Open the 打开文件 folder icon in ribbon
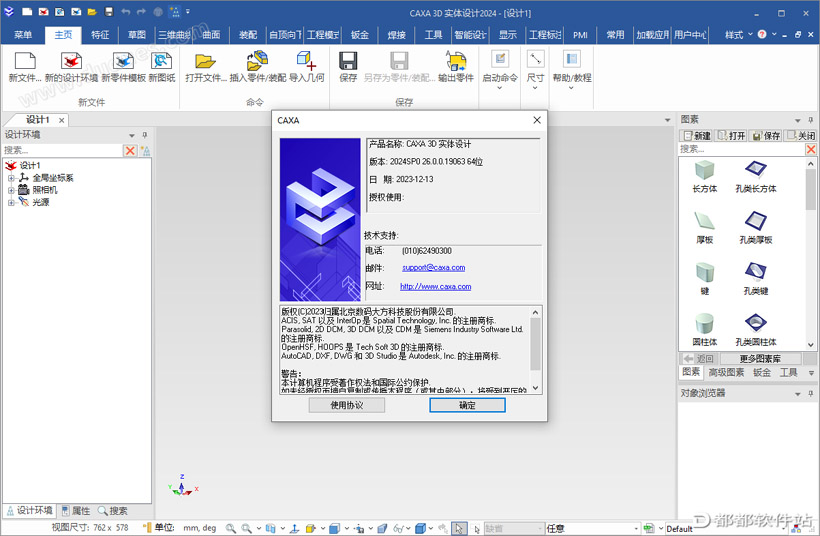This screenshot has width=820, height=536. [206, 61]
